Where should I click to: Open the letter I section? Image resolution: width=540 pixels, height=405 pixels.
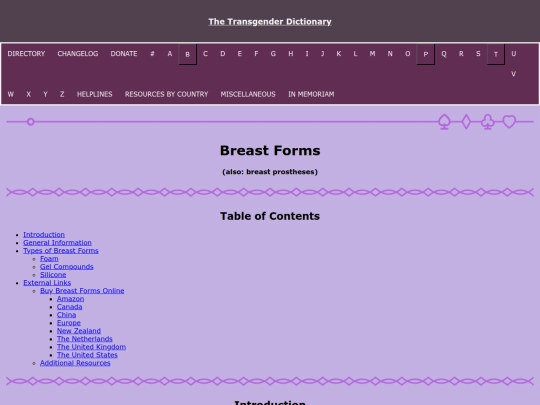(307, 54)
